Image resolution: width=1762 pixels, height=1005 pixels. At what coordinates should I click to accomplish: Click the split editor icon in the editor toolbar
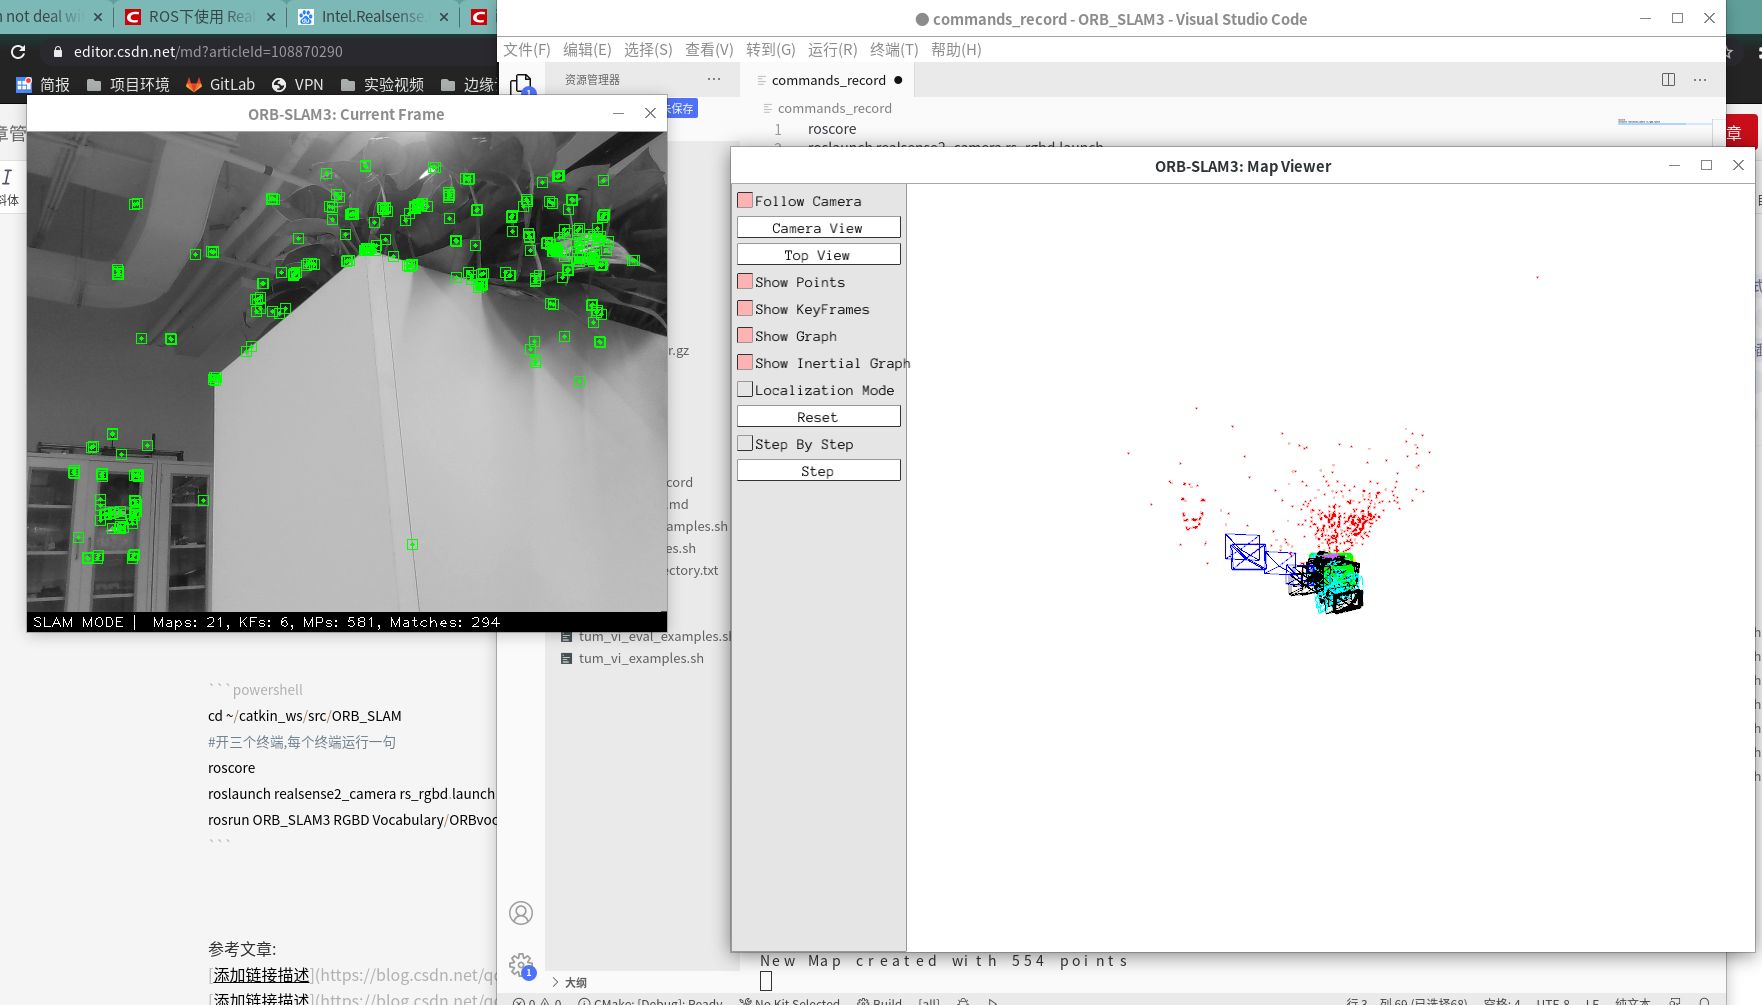1667,79
